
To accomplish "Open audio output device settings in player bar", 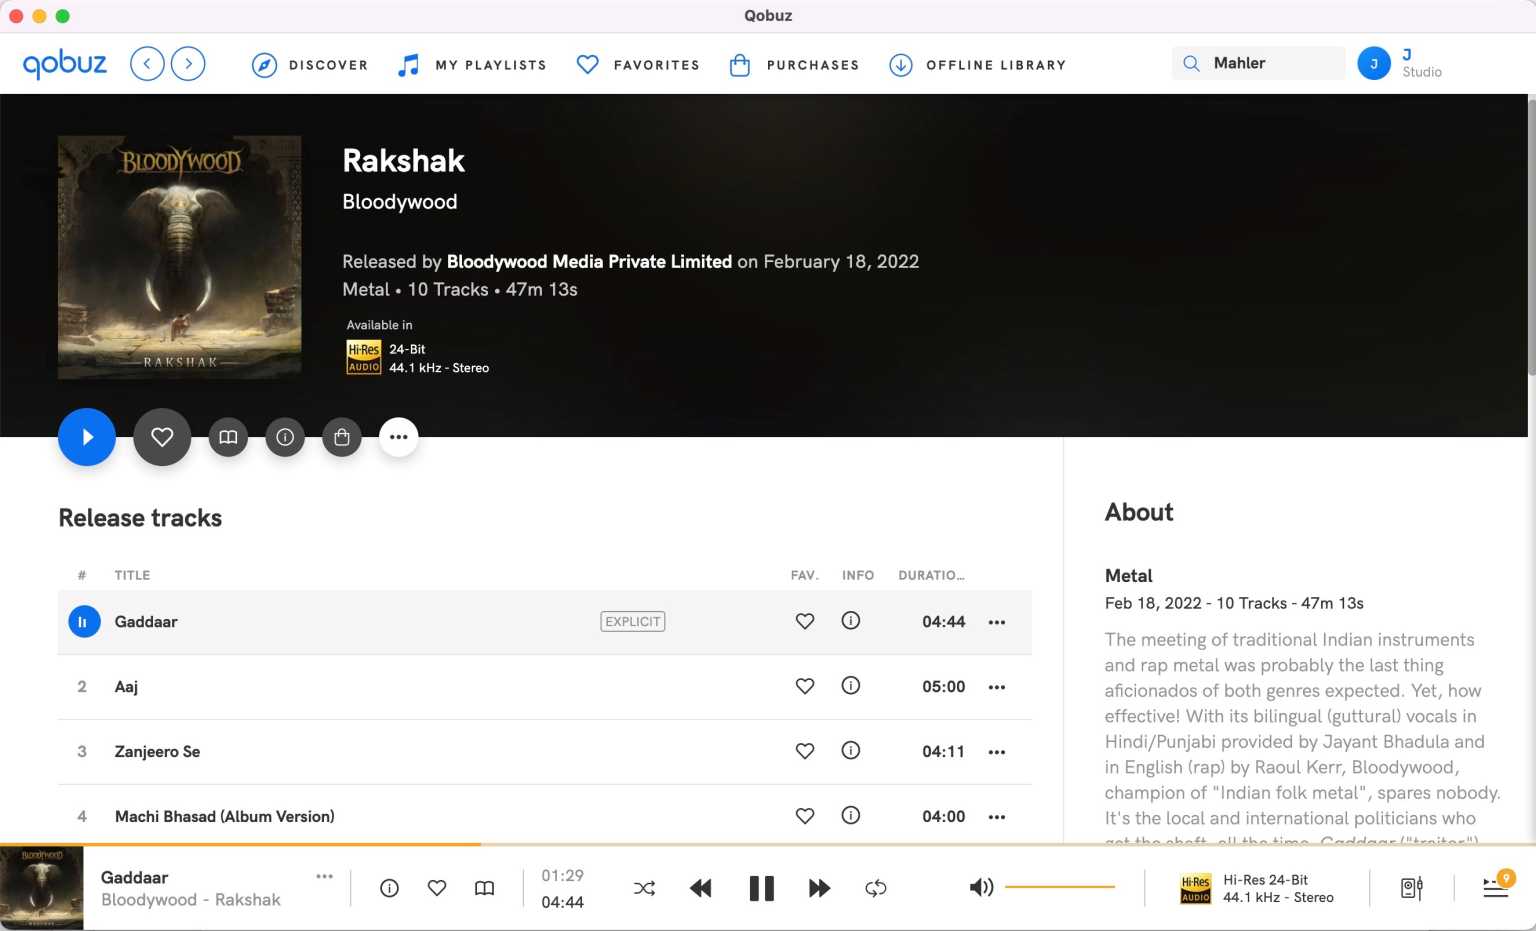I will 1411,887.
